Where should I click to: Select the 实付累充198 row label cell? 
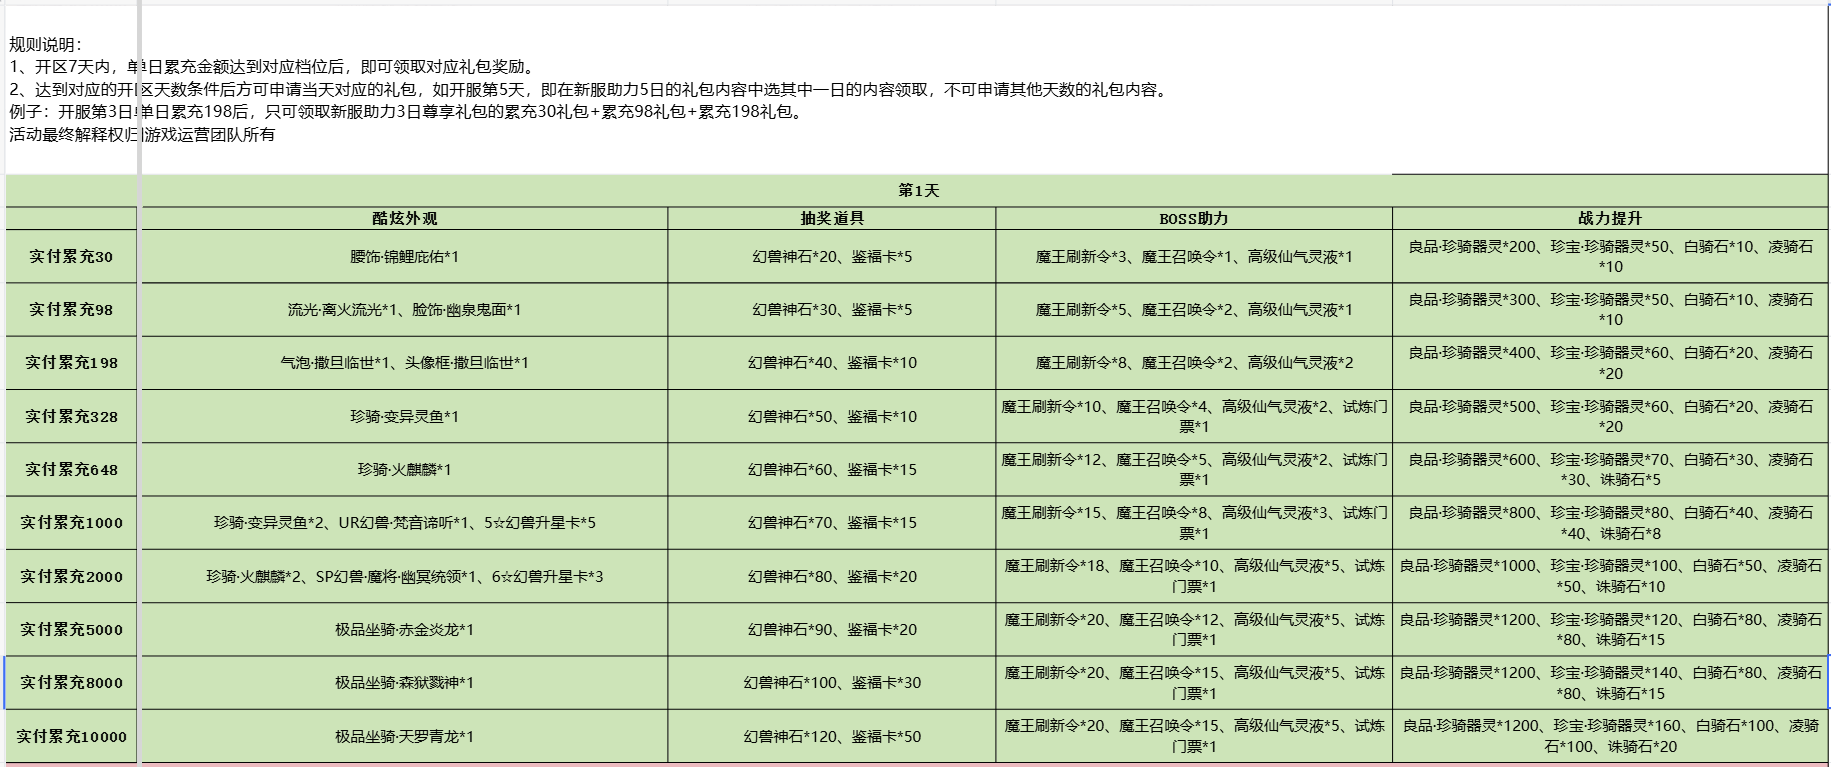71,363
